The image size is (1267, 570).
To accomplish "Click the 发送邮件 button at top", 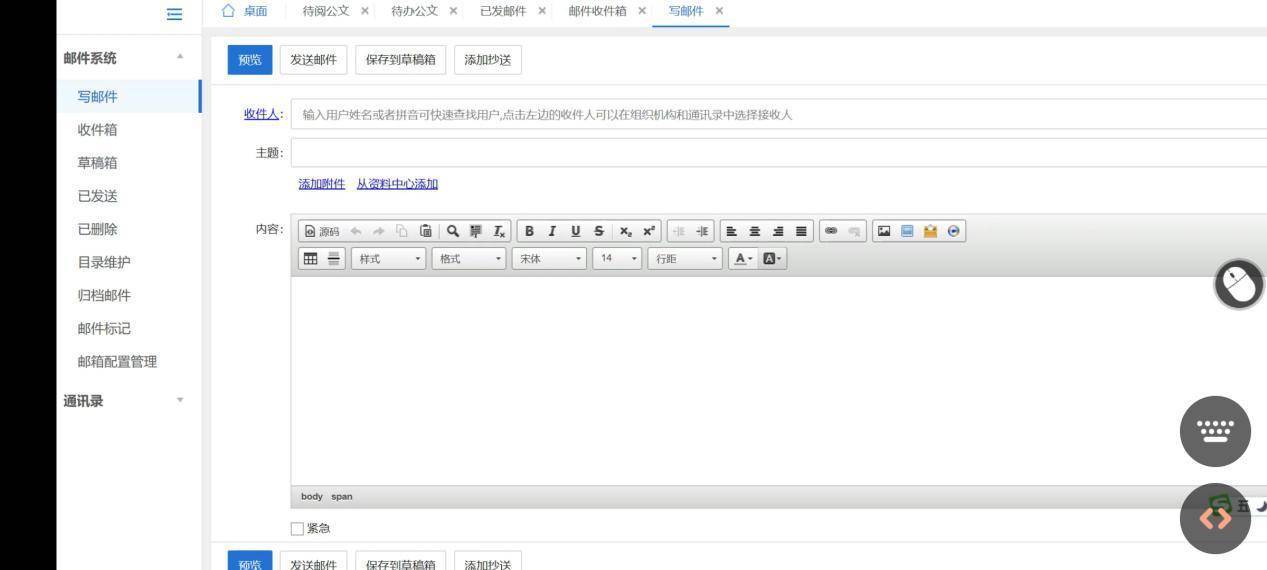I will 313,60.
